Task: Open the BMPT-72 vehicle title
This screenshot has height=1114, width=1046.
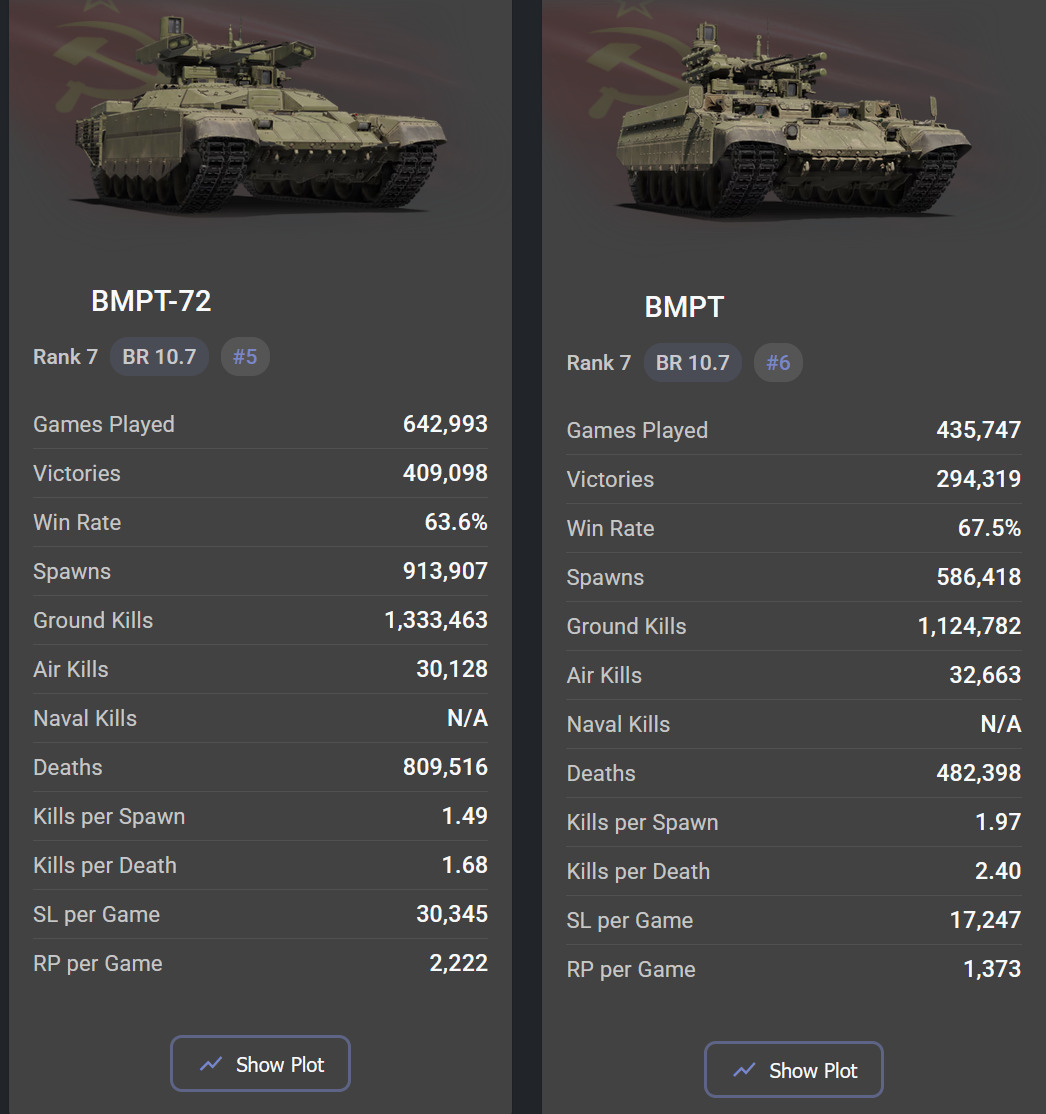Action: pos(151,301)
